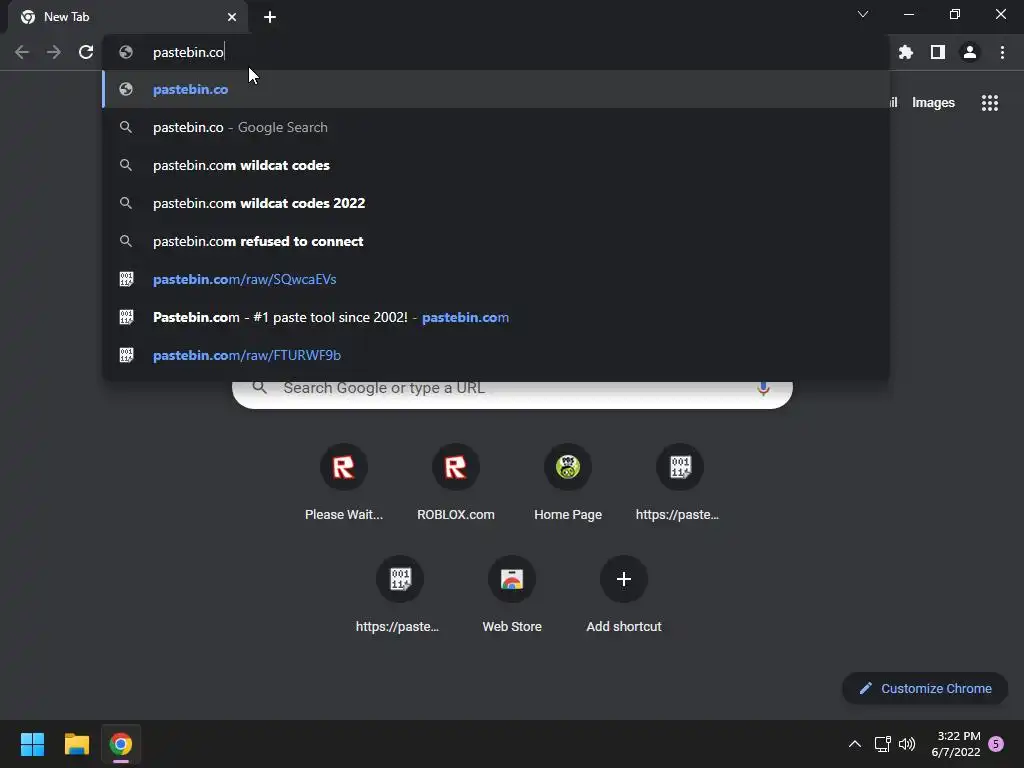Open the top-row https://paste... shortcut
Screen dimensions: 1024x768
[680, 482]
